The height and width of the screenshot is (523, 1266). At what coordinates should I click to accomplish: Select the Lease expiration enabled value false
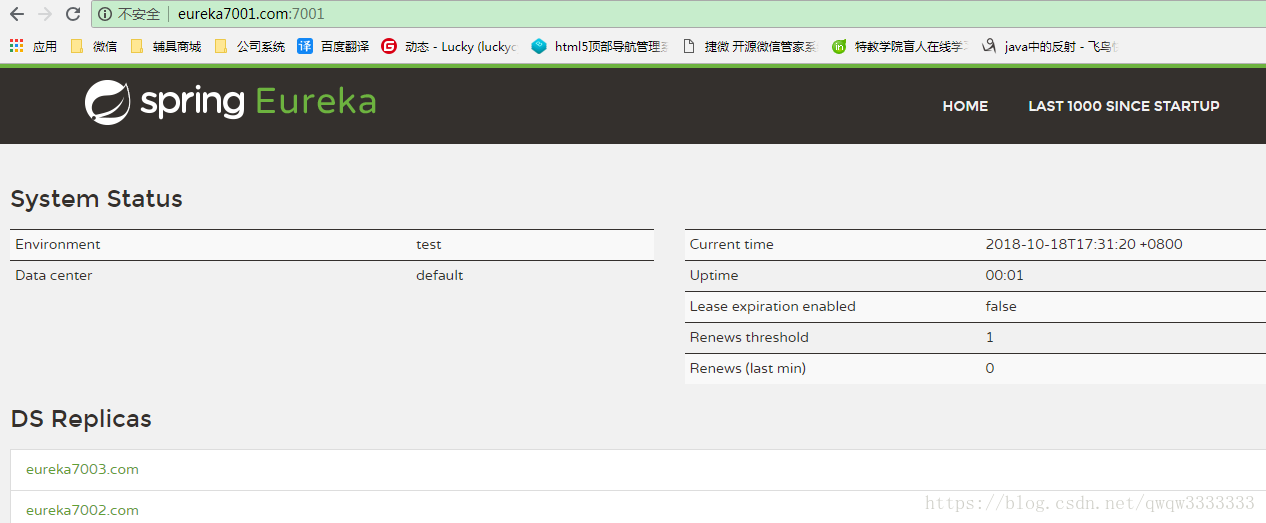point(1001,306)
